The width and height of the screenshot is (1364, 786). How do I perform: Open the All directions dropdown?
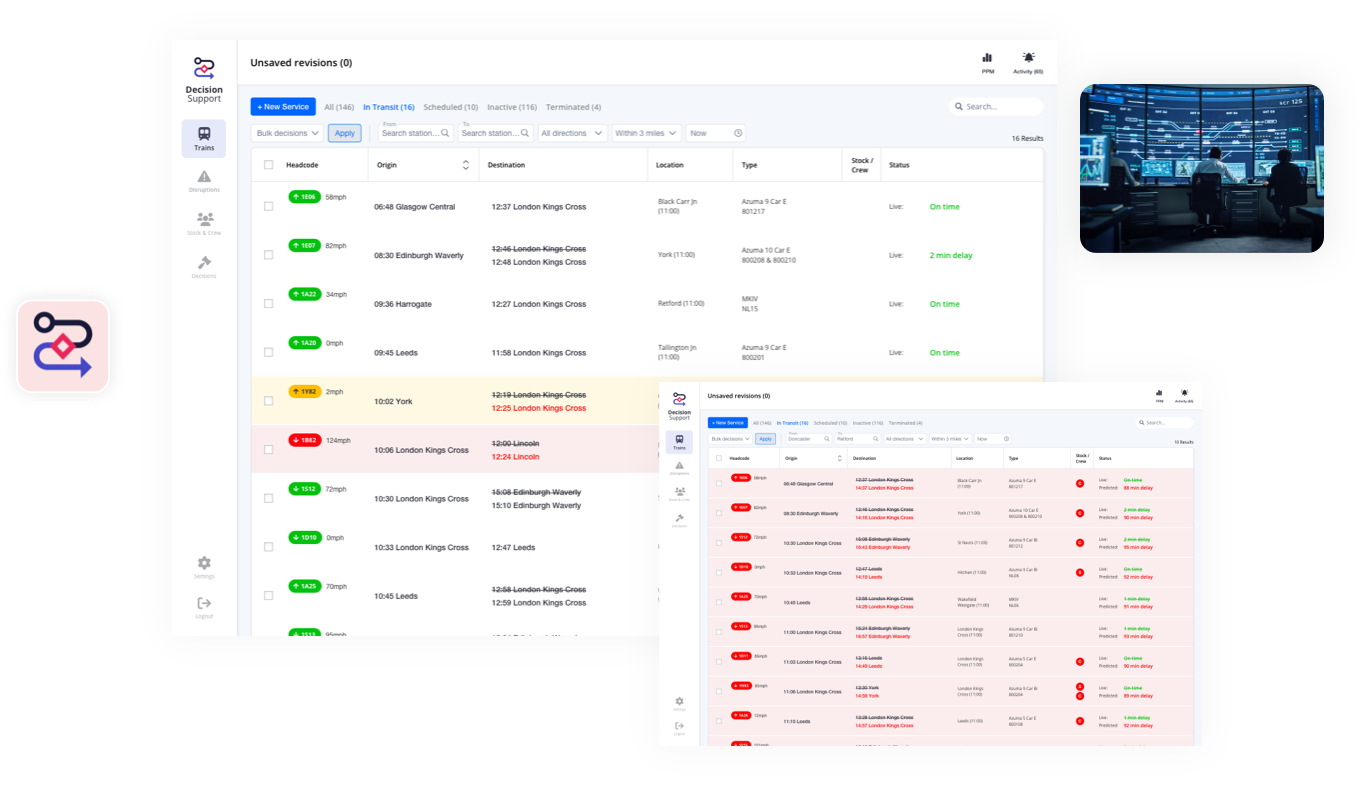(572, 133)
